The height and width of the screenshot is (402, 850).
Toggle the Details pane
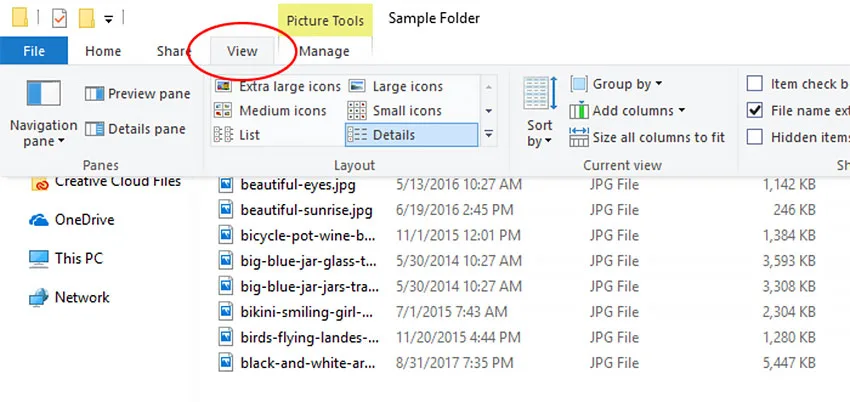tap(136, 129)
